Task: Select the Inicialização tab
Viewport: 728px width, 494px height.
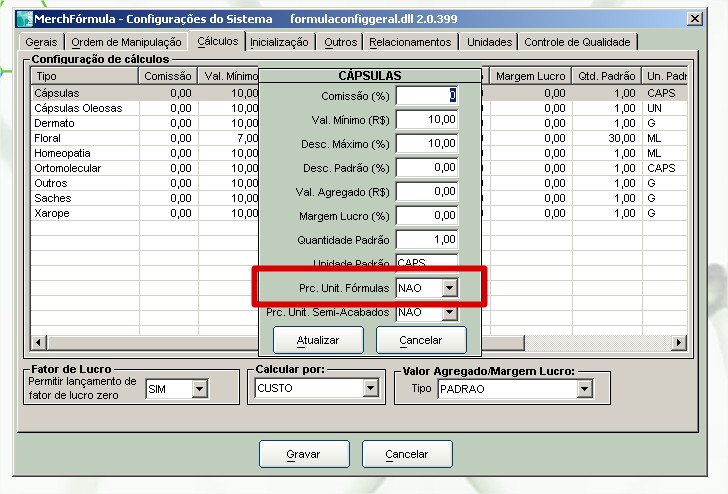Action: click(279, 42)
